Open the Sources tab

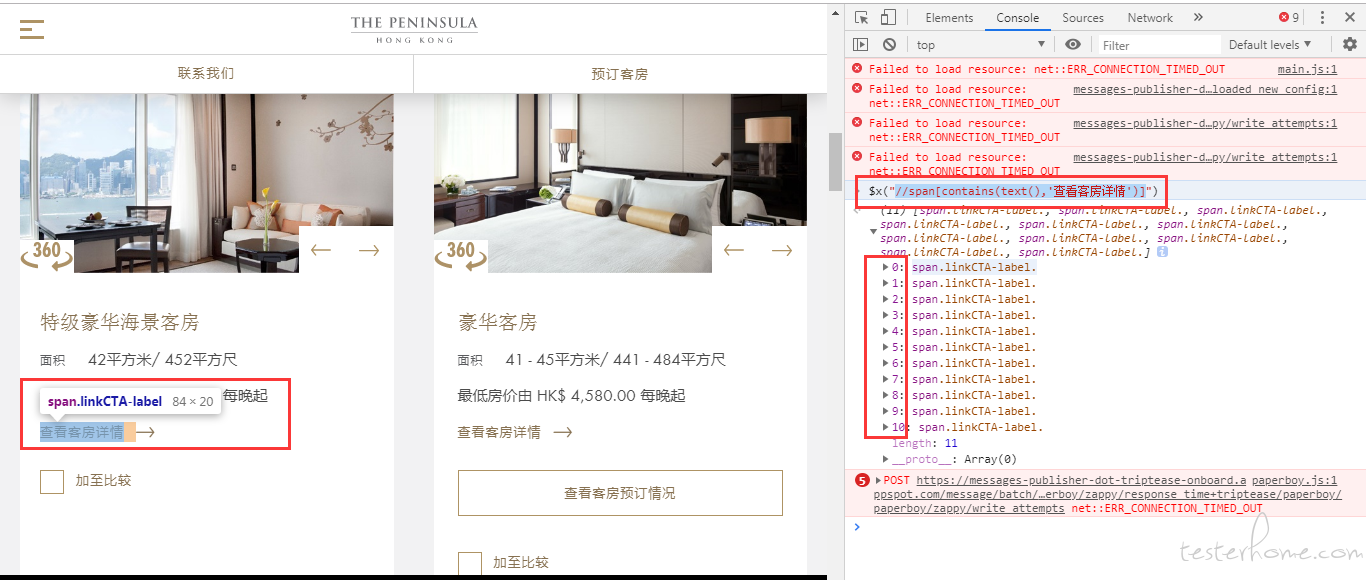1083,17
